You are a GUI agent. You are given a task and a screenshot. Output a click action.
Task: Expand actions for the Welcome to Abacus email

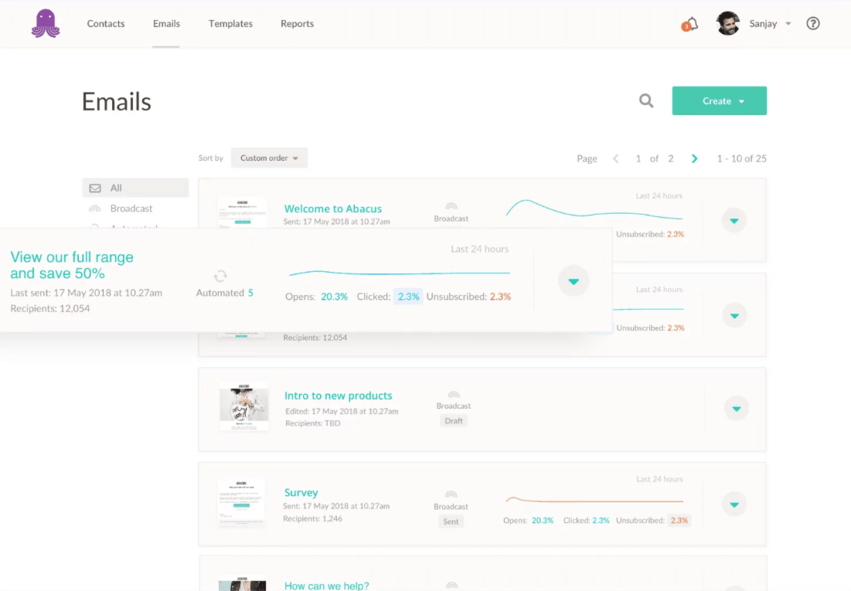coord(734,220)
